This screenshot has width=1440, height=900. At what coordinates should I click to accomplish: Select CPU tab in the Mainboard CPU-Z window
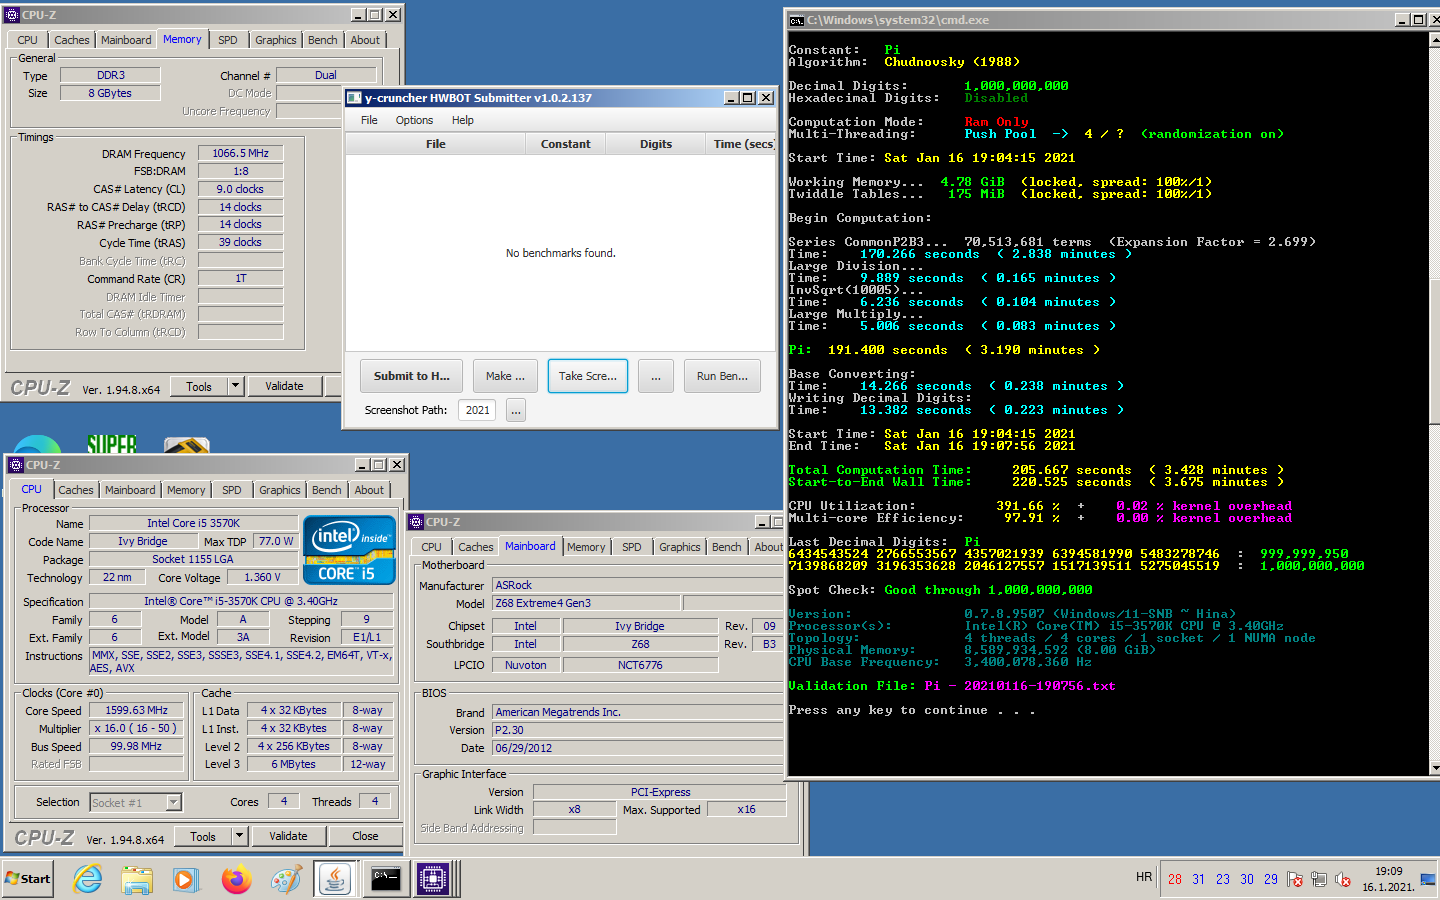point(431,547)
